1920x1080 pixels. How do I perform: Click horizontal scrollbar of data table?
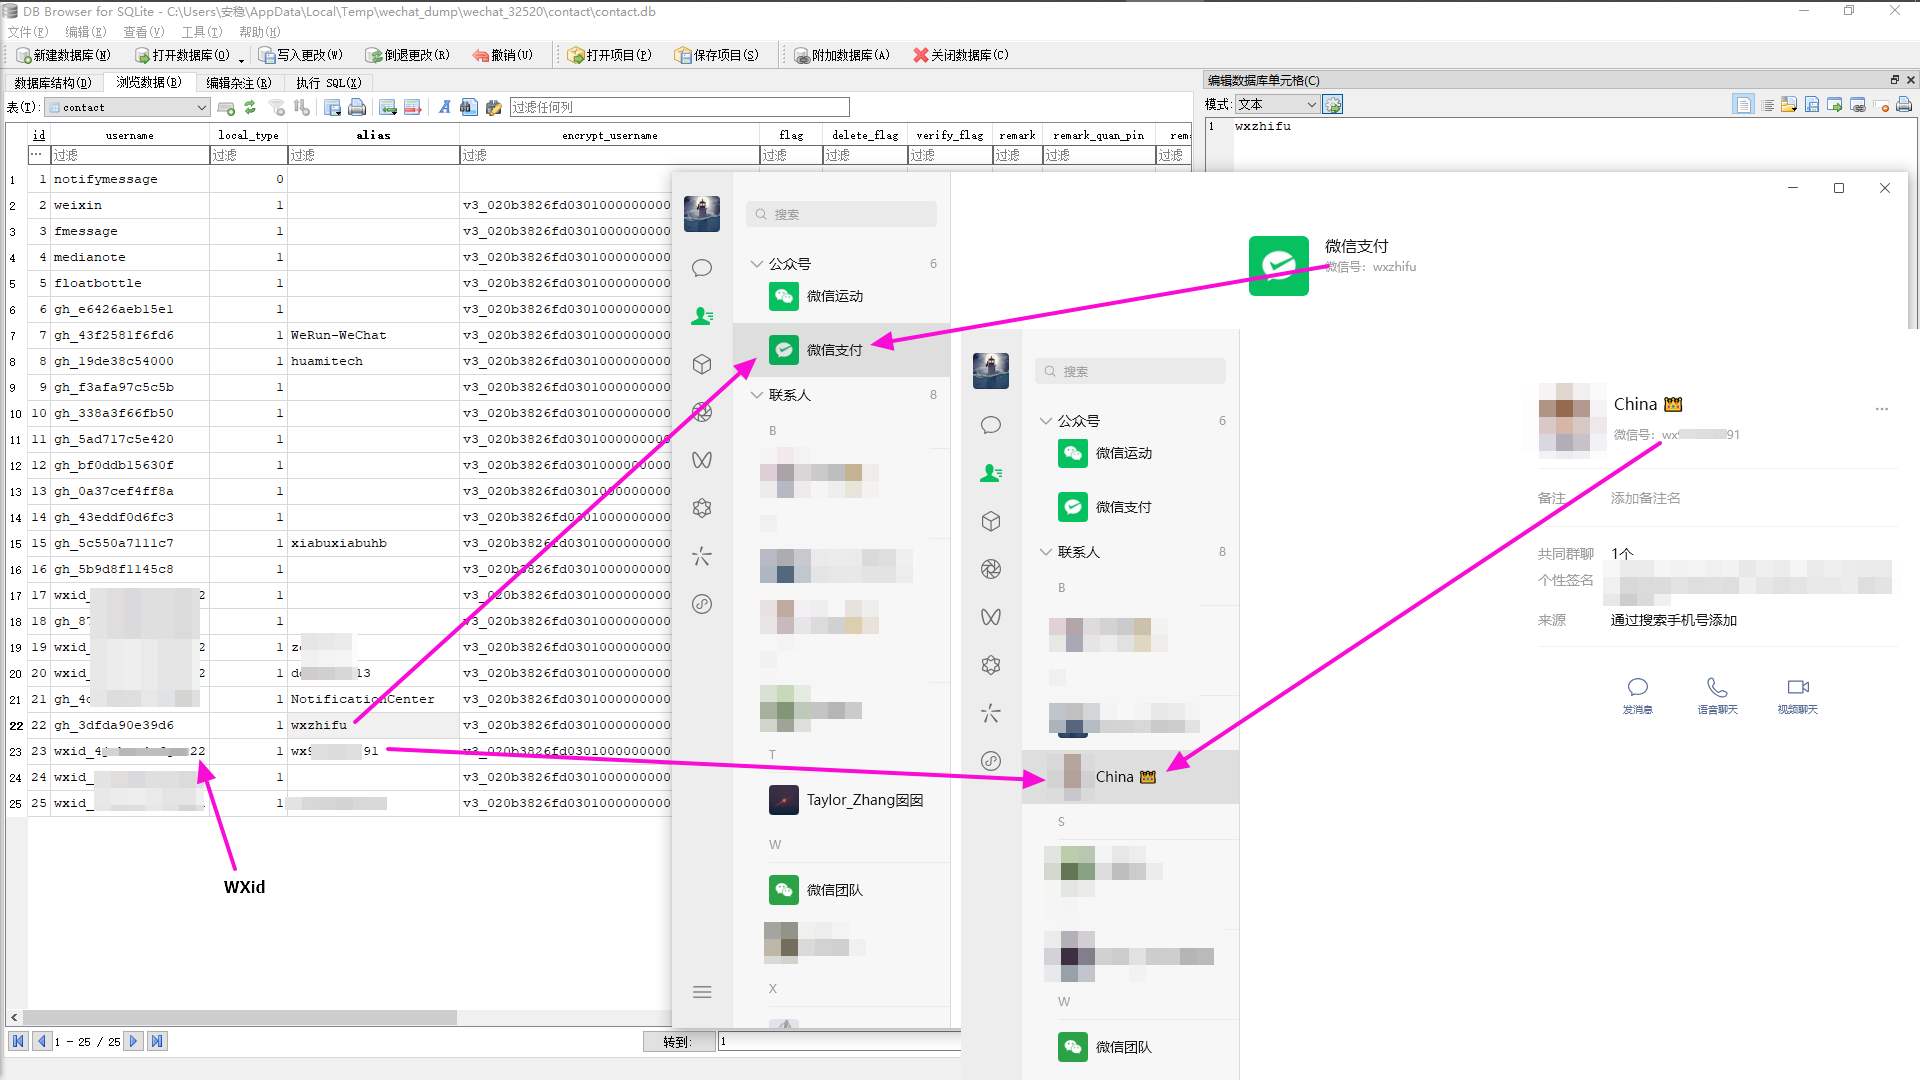(x=240, y=1017)
